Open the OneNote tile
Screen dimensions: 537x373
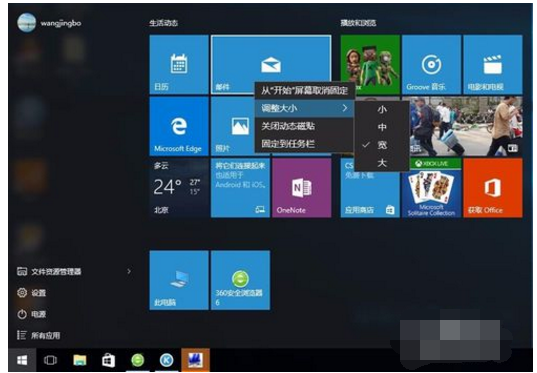[x=302, y=188]
